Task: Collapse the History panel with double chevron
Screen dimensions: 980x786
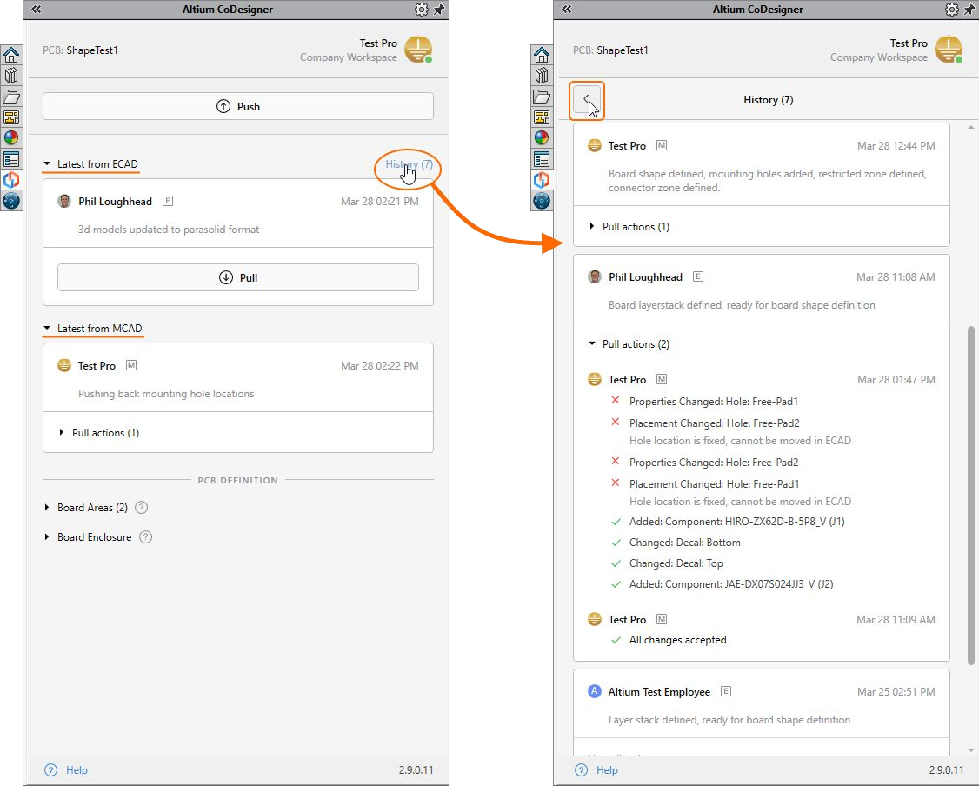Action: coord(566,9)
